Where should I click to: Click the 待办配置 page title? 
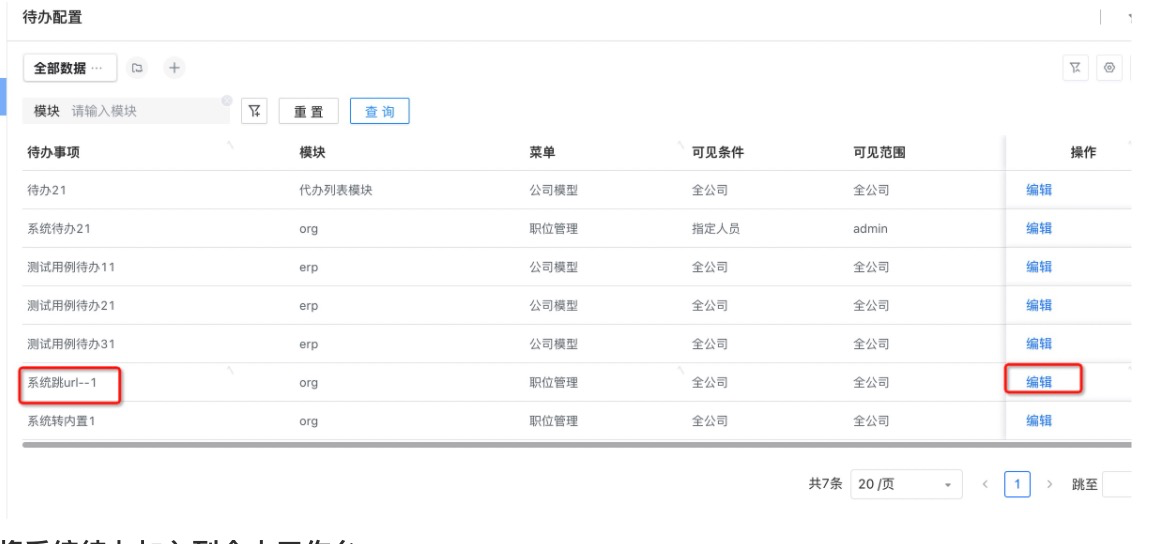(52, 18)
